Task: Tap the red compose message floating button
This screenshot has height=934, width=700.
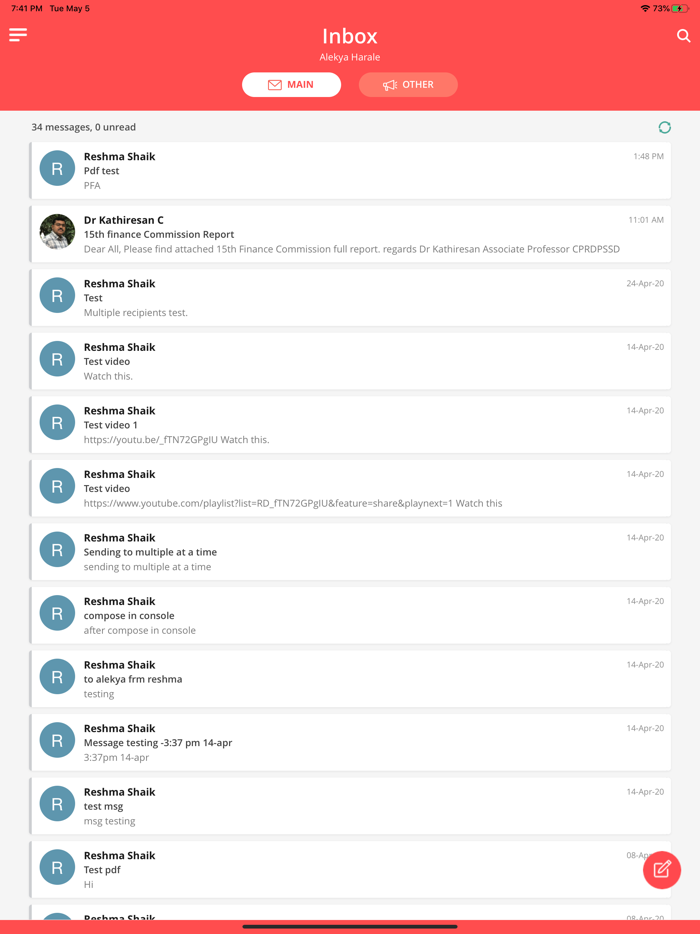Action: click(662, 870)
